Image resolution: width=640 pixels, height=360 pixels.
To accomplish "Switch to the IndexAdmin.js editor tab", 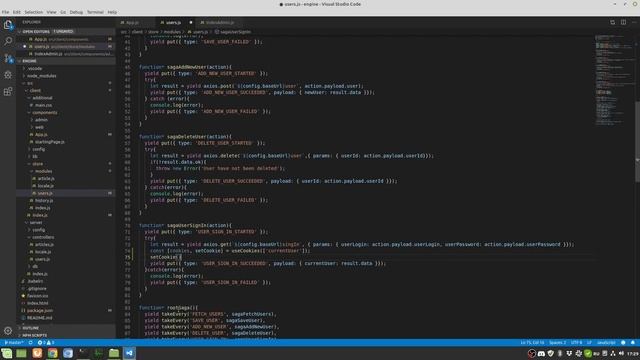I will 220,22.
